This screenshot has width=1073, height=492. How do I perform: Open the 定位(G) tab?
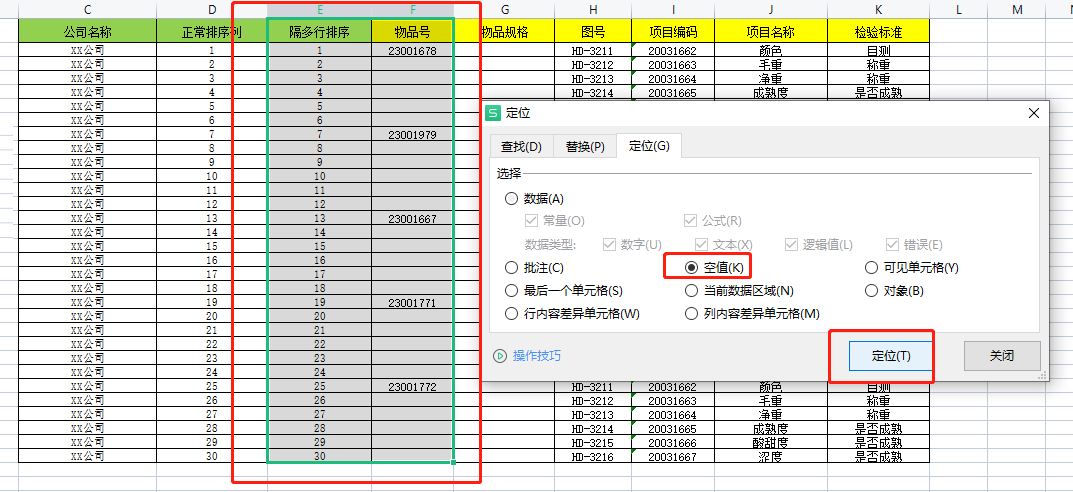click(649, 146)
